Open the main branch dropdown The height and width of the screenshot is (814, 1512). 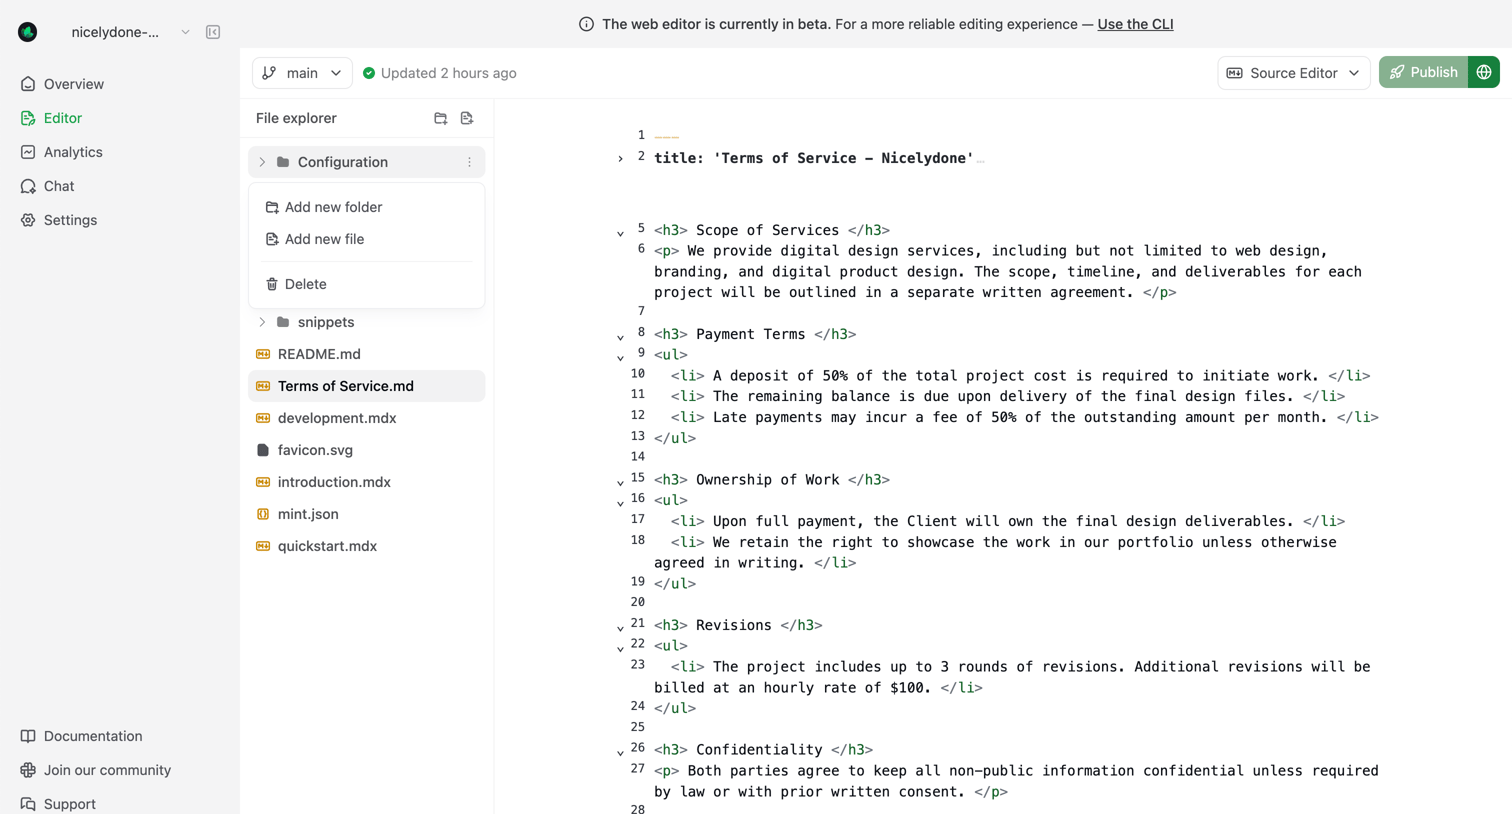(x=302, y=73)
